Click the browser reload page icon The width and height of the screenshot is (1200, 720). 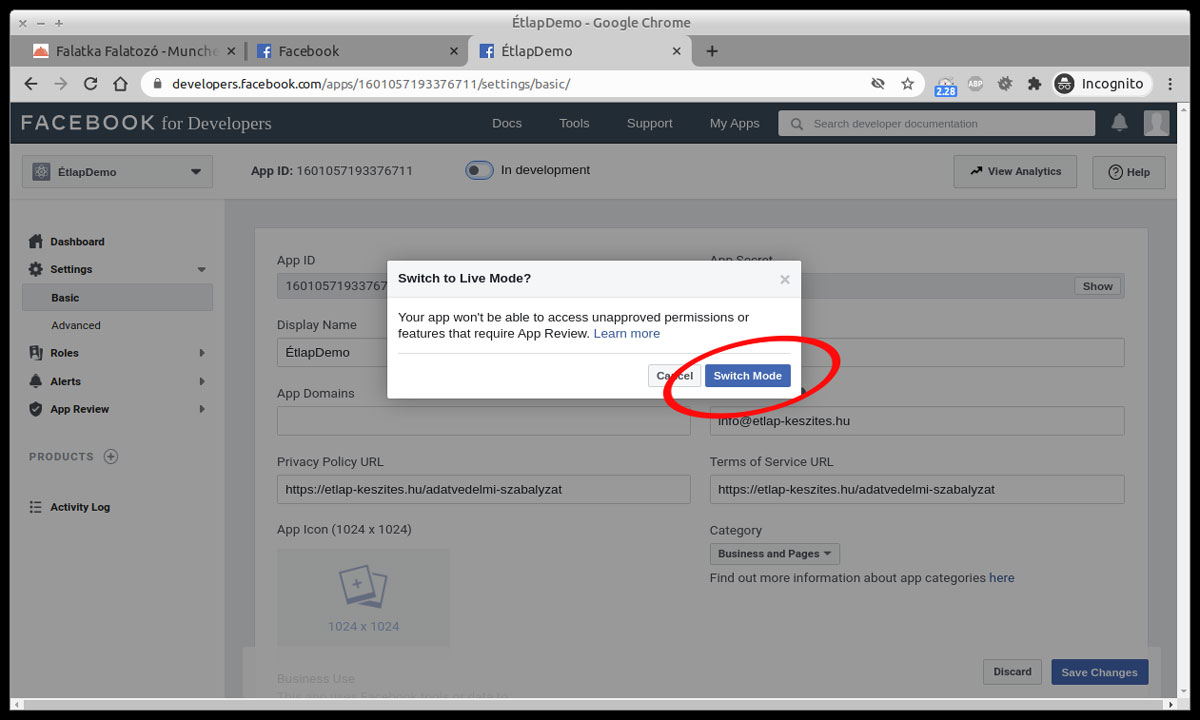90,84
